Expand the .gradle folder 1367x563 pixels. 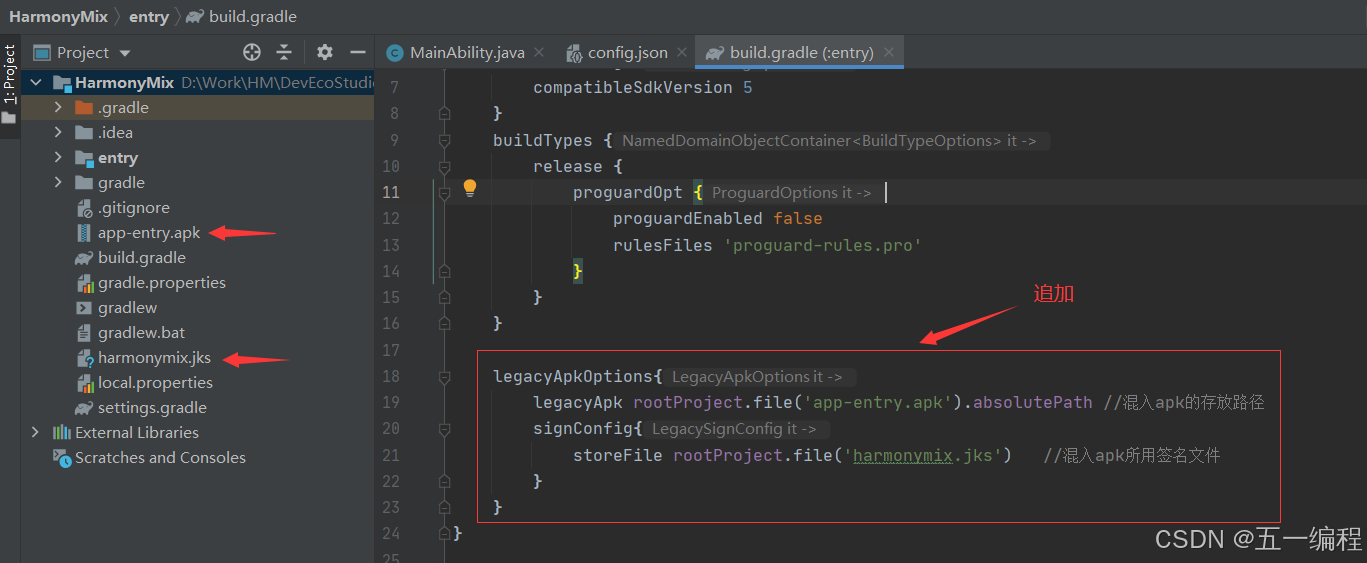(58, 107)
